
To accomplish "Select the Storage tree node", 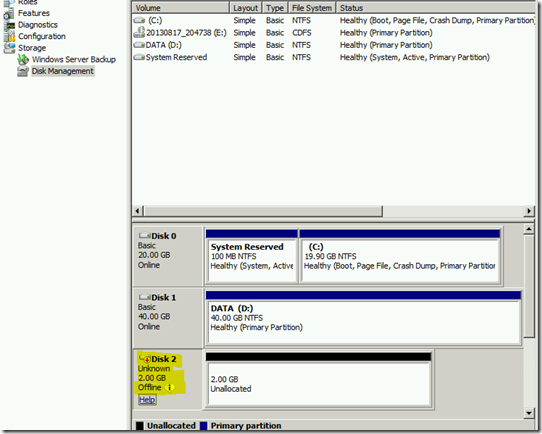I will click(x=32, y=48).
